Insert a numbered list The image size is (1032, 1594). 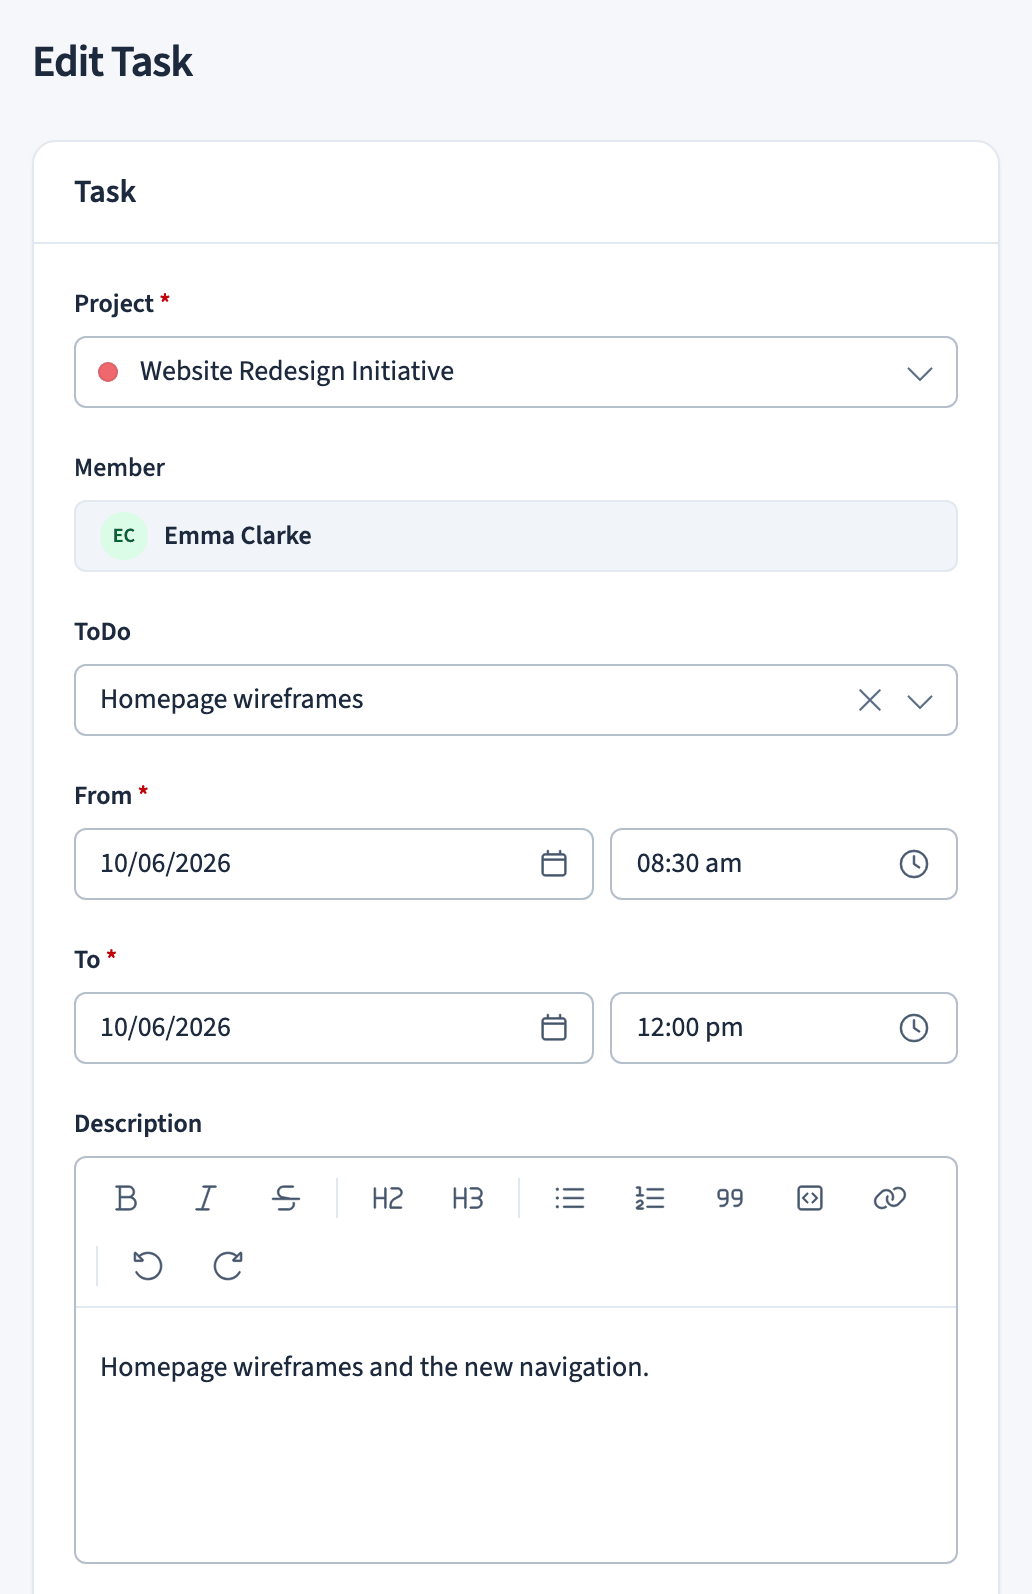(650, 1198)
